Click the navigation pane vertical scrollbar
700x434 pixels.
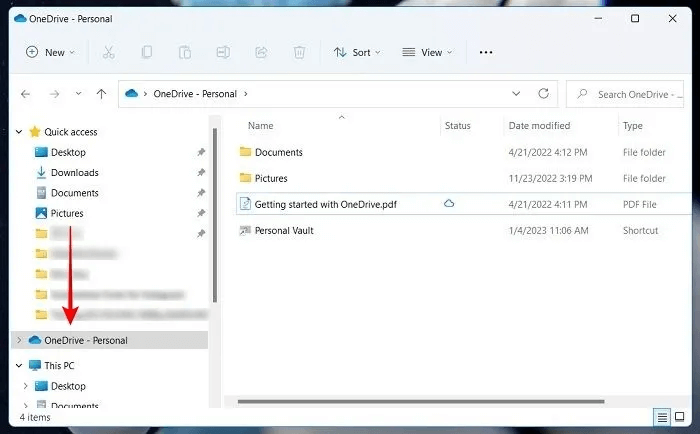pos(215,215)
